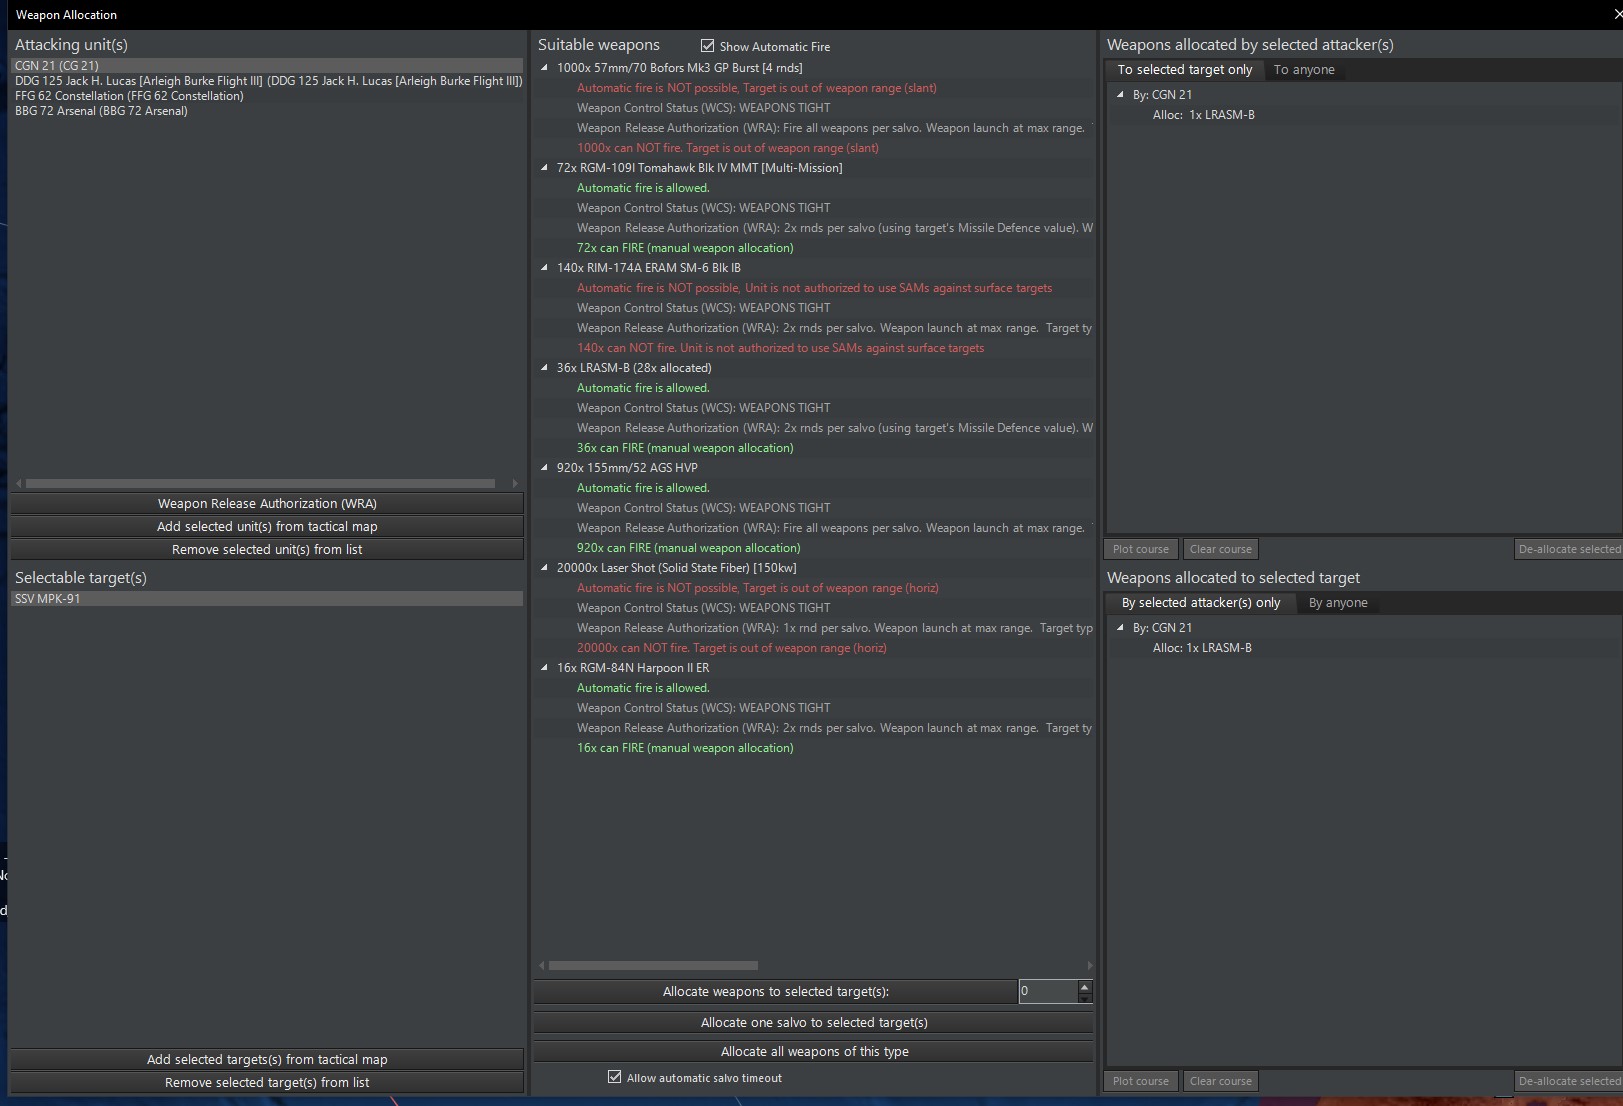This screenshot has height=1106, width=1623.
Task: Collapse By: CGN 21 under allocated to target
Action: [x=1120, y=628]
